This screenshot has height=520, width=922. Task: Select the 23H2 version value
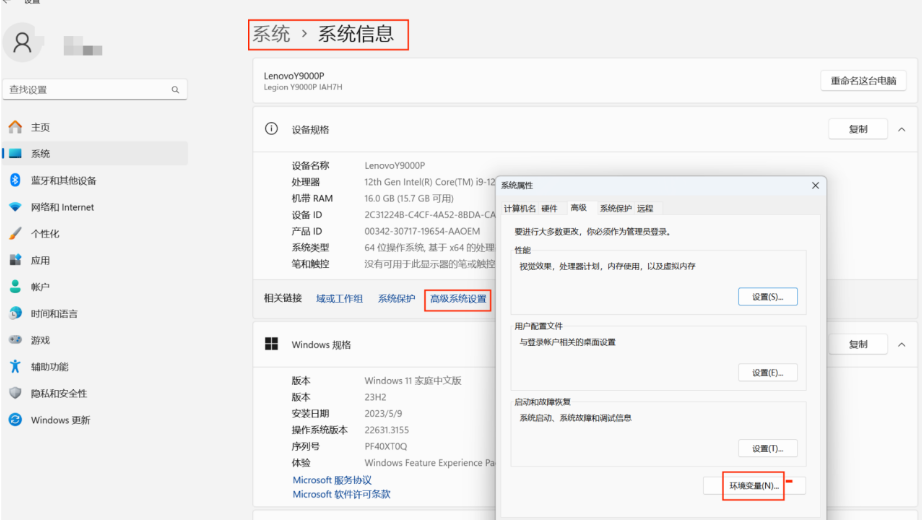[375, 397]
